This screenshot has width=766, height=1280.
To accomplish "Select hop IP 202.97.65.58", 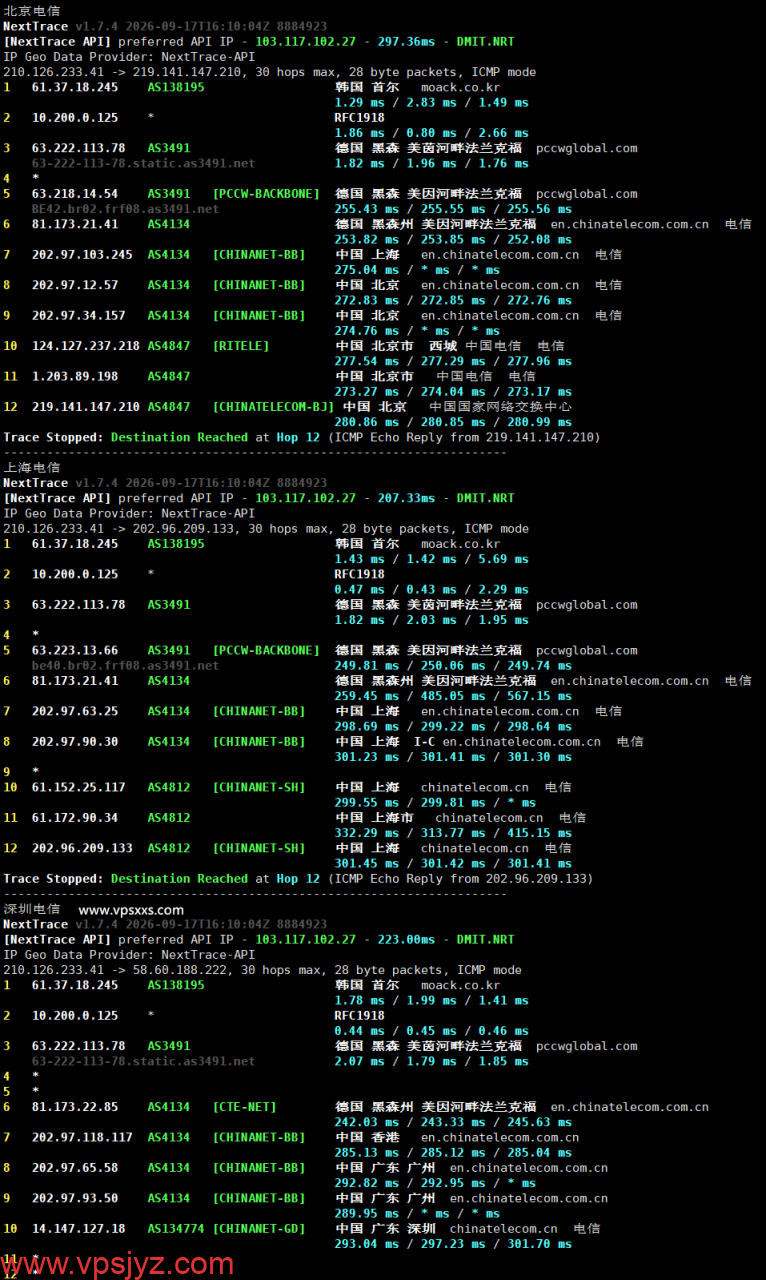I will pyautogui.click(x=75, y=1167).
